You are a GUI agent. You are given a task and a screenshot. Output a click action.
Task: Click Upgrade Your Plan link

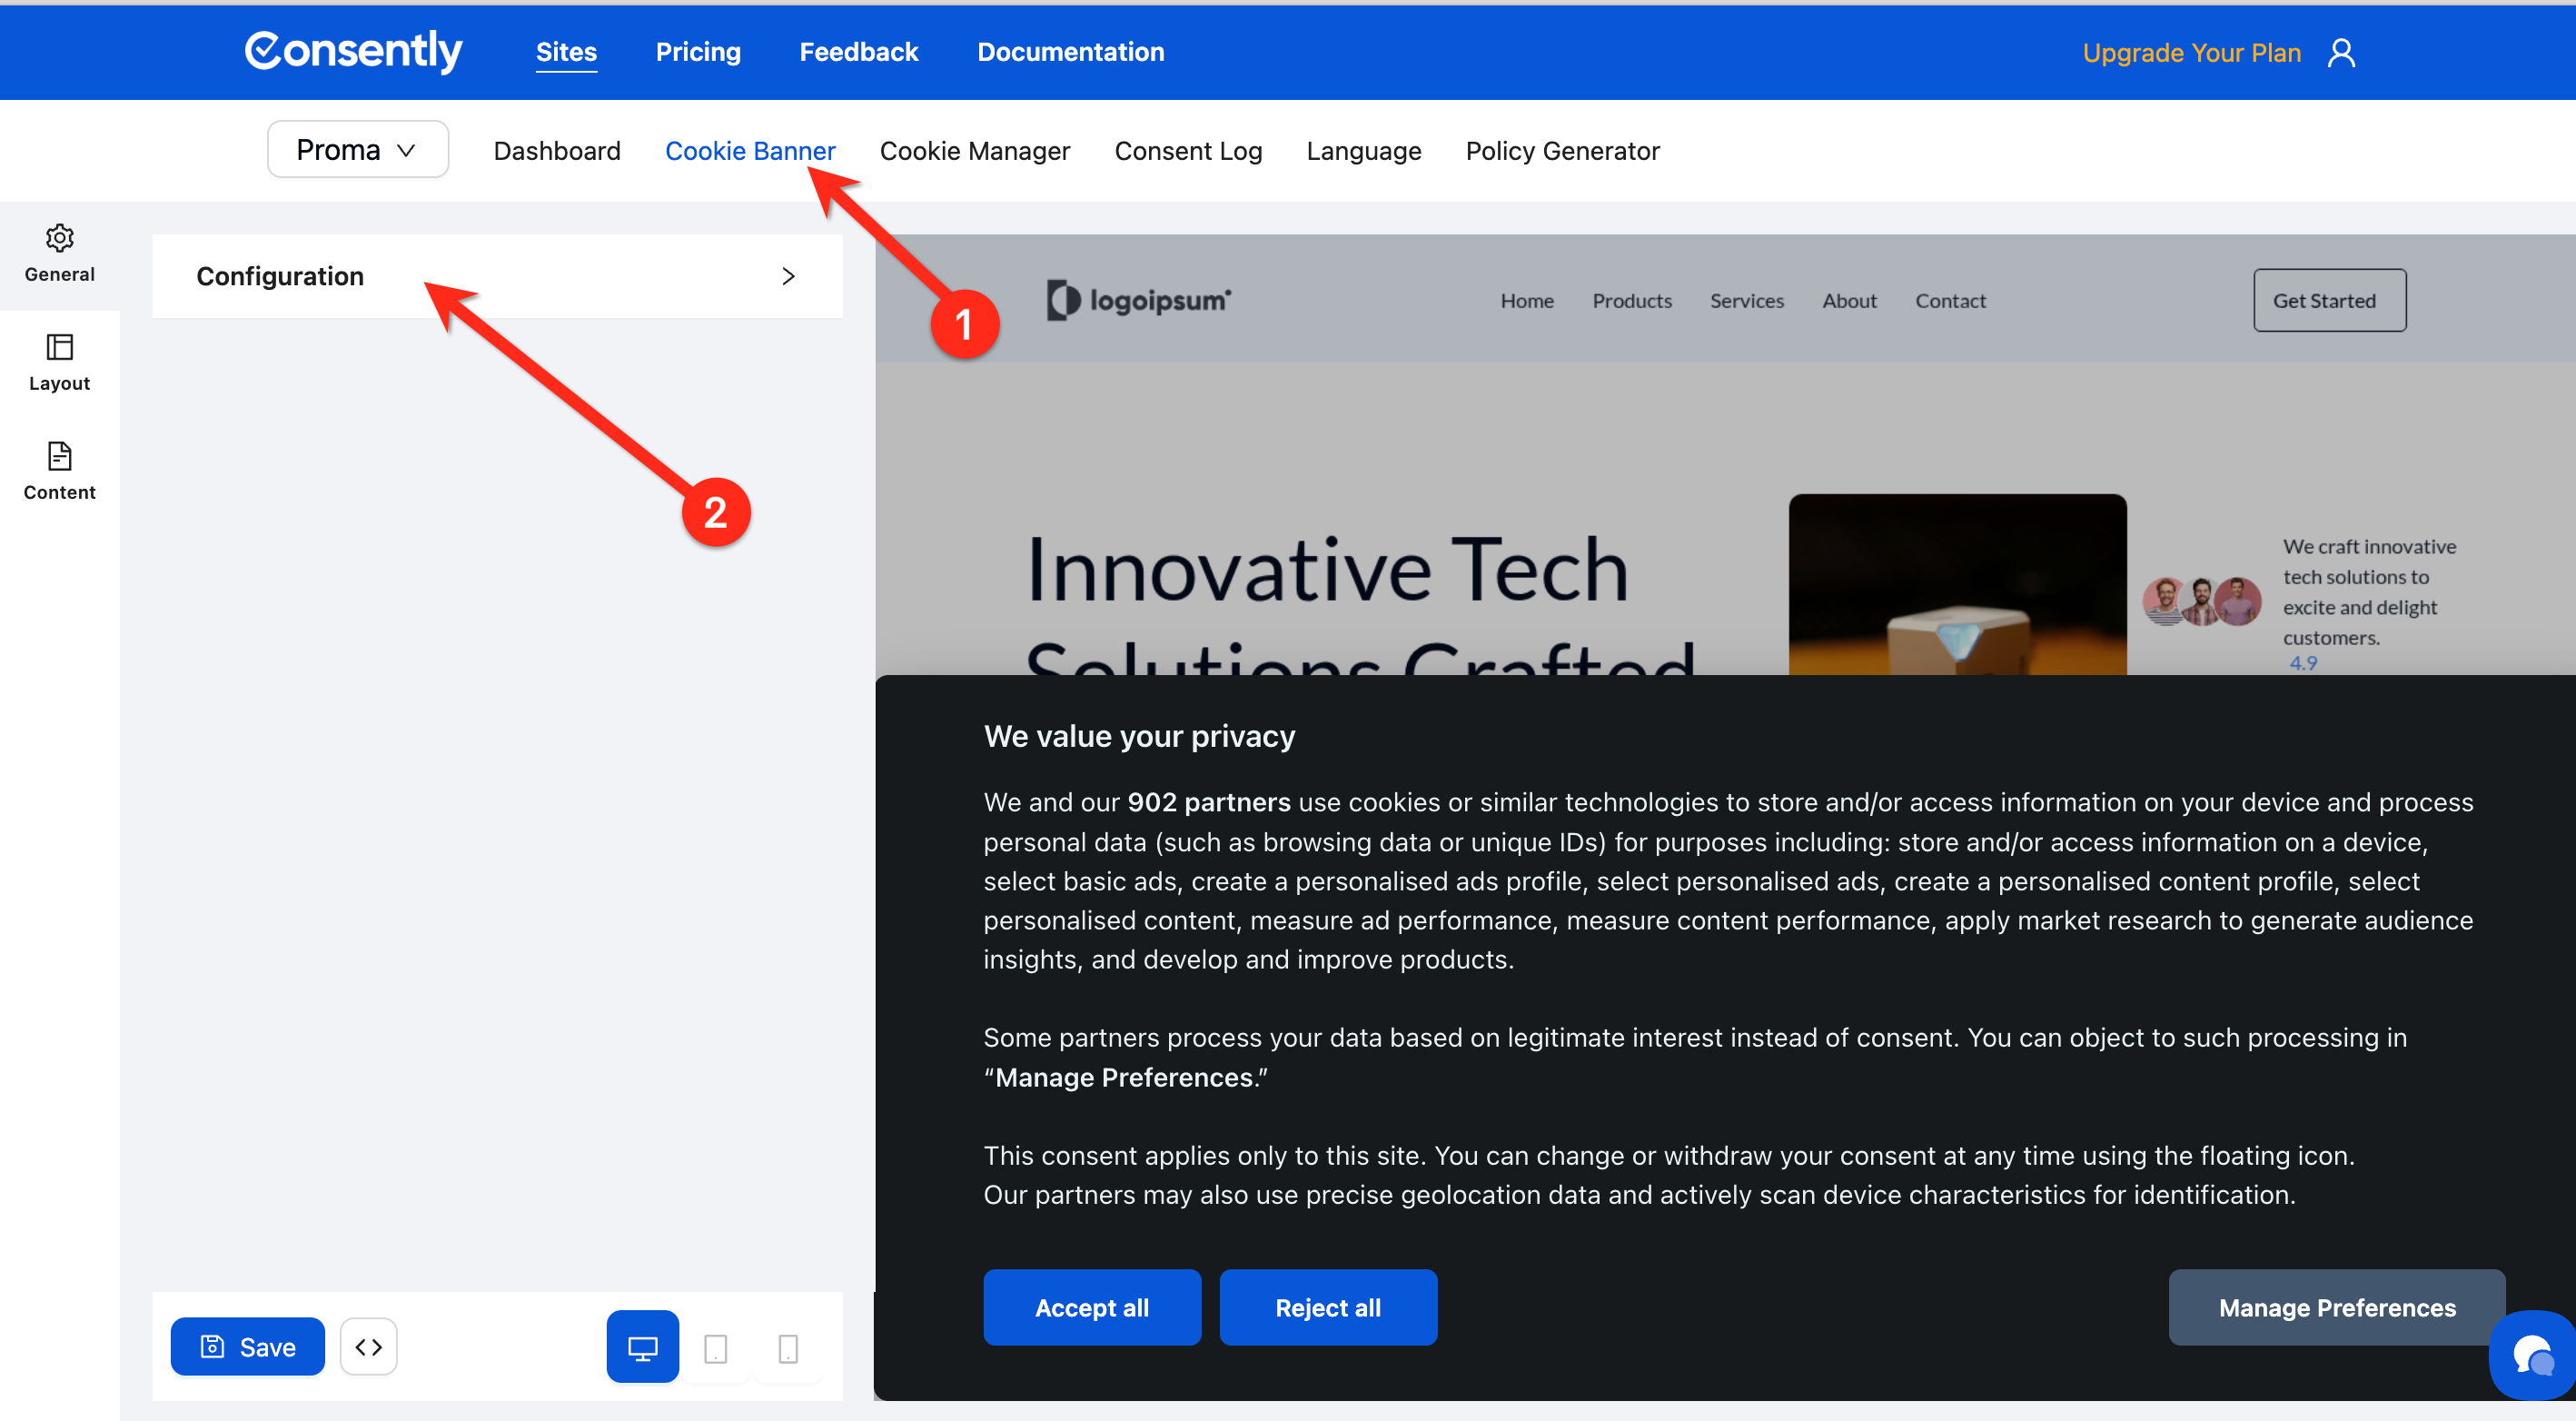(x=2191, y=53)
